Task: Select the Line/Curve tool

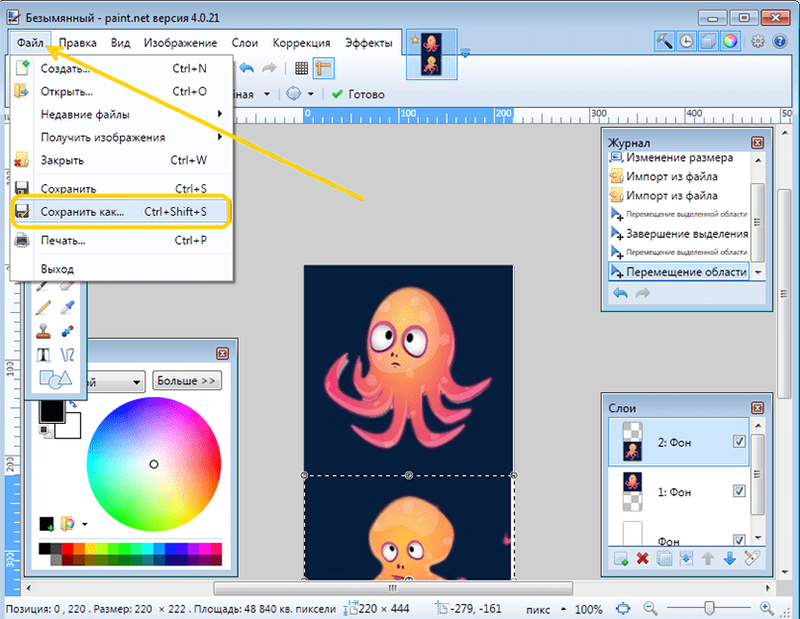Action: point(67,355)
